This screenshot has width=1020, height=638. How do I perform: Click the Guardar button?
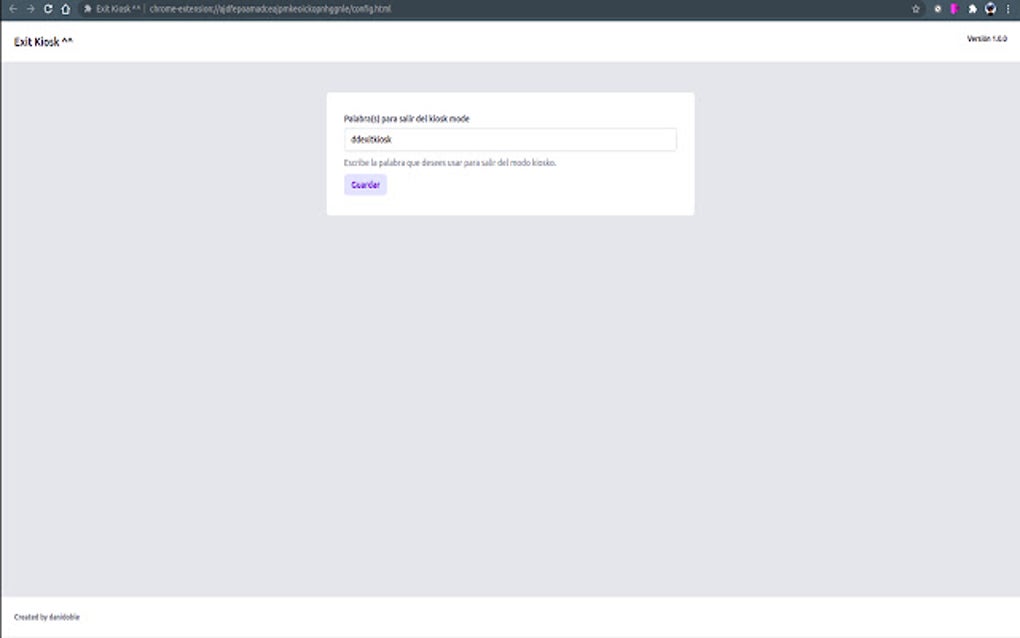point(365,184)
